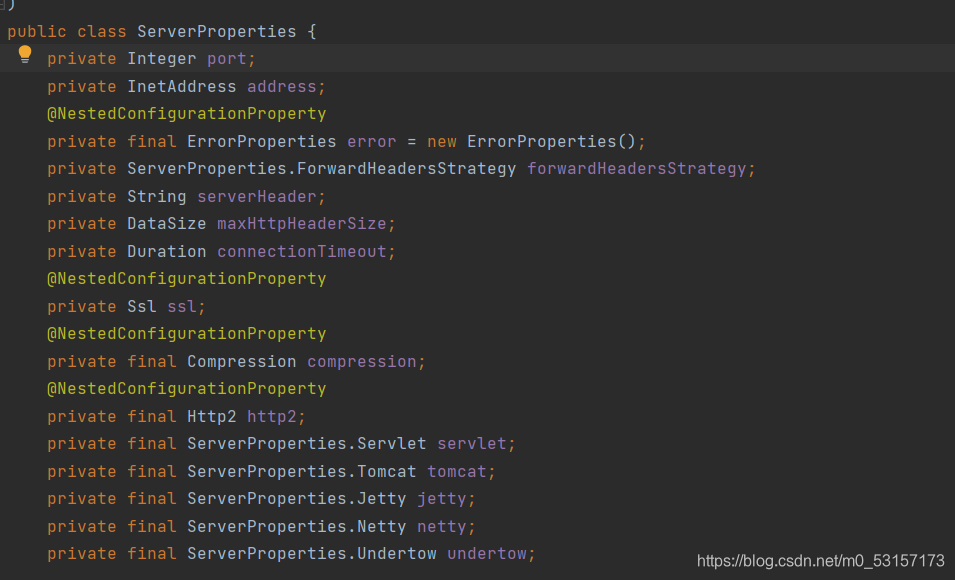Click the Compression type name
955x580 pixels.
241,361
